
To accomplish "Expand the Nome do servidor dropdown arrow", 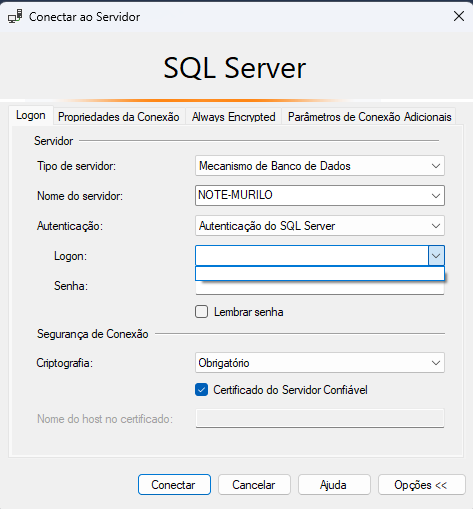I will pyautogui.click(x=436, y=196).
